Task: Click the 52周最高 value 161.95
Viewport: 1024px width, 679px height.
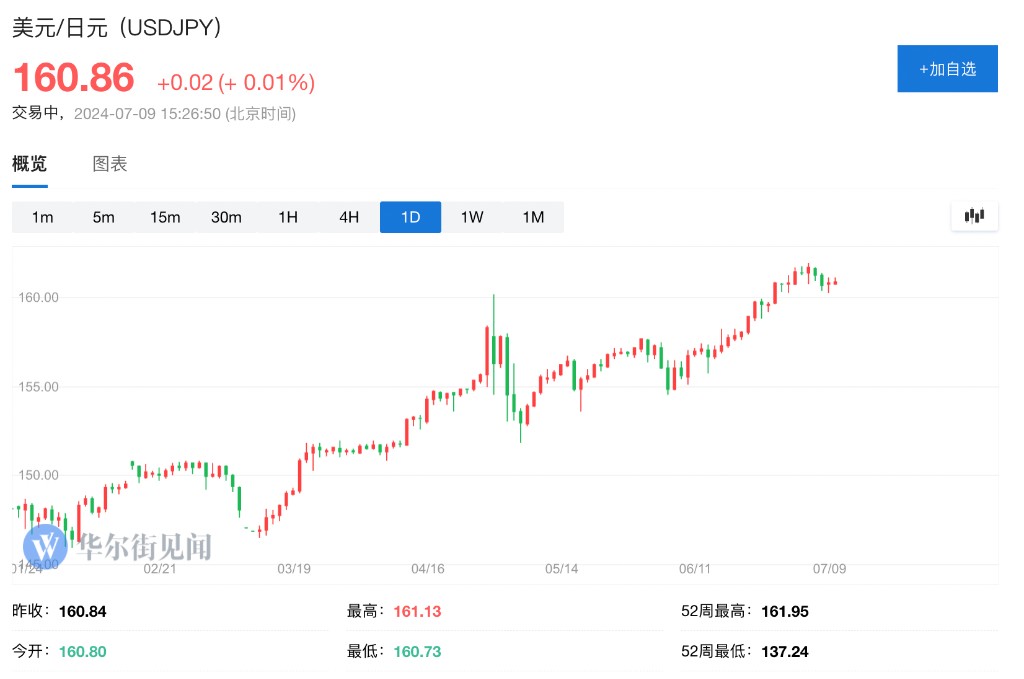Action: (x=784, y=611)
